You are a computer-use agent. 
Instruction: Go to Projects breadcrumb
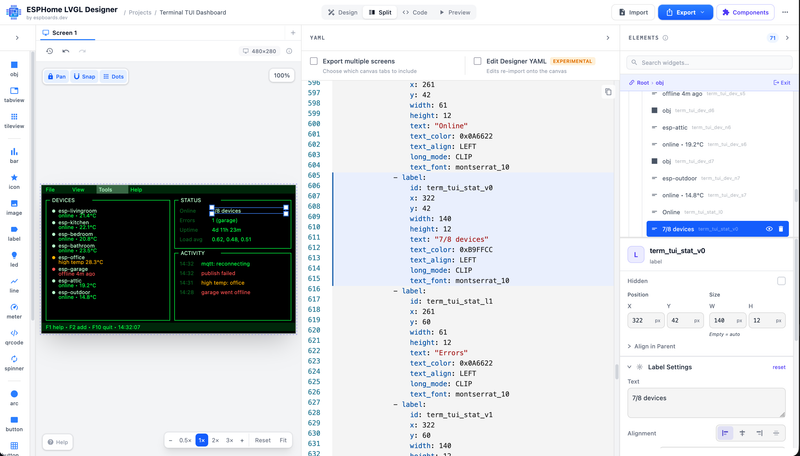[x=140, y=12]
